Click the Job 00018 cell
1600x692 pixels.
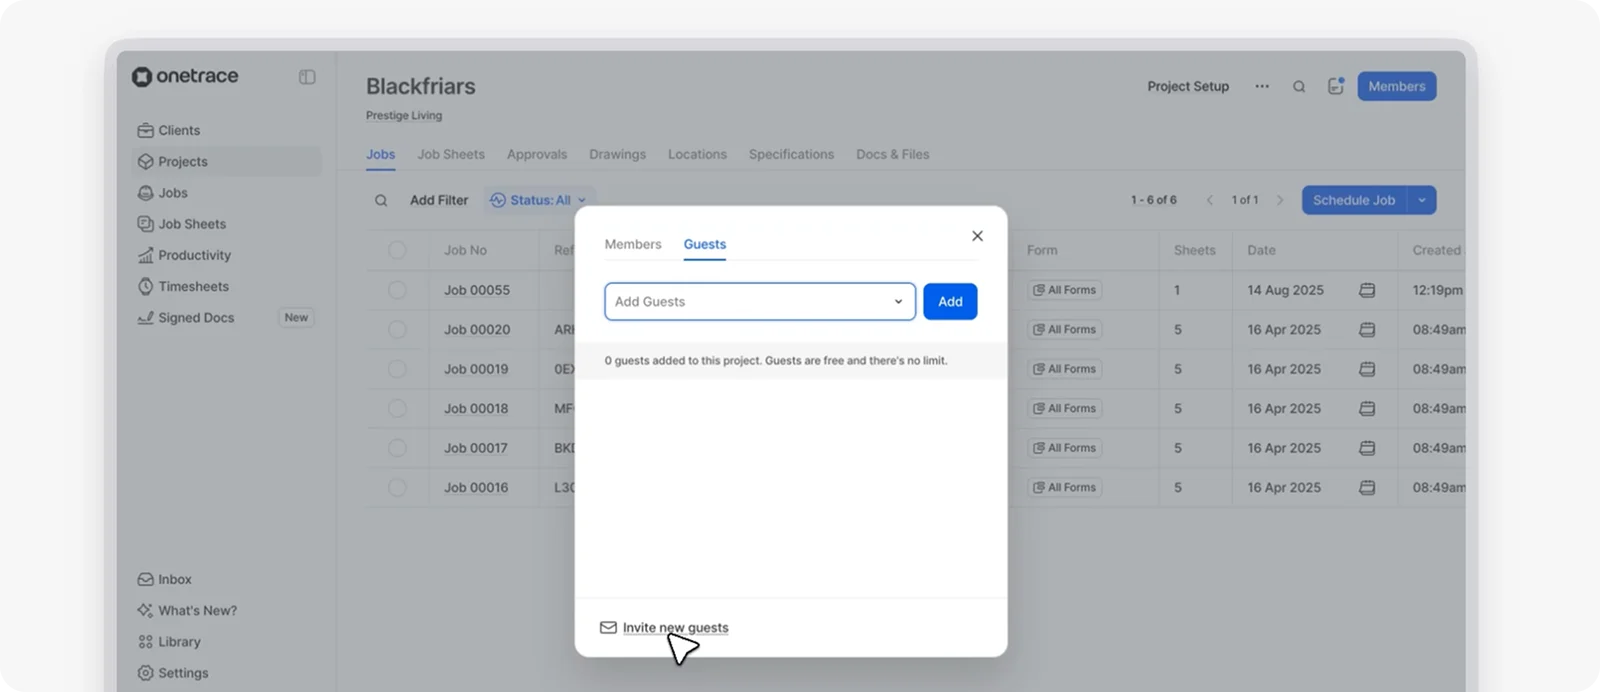(x=476, y=408)
